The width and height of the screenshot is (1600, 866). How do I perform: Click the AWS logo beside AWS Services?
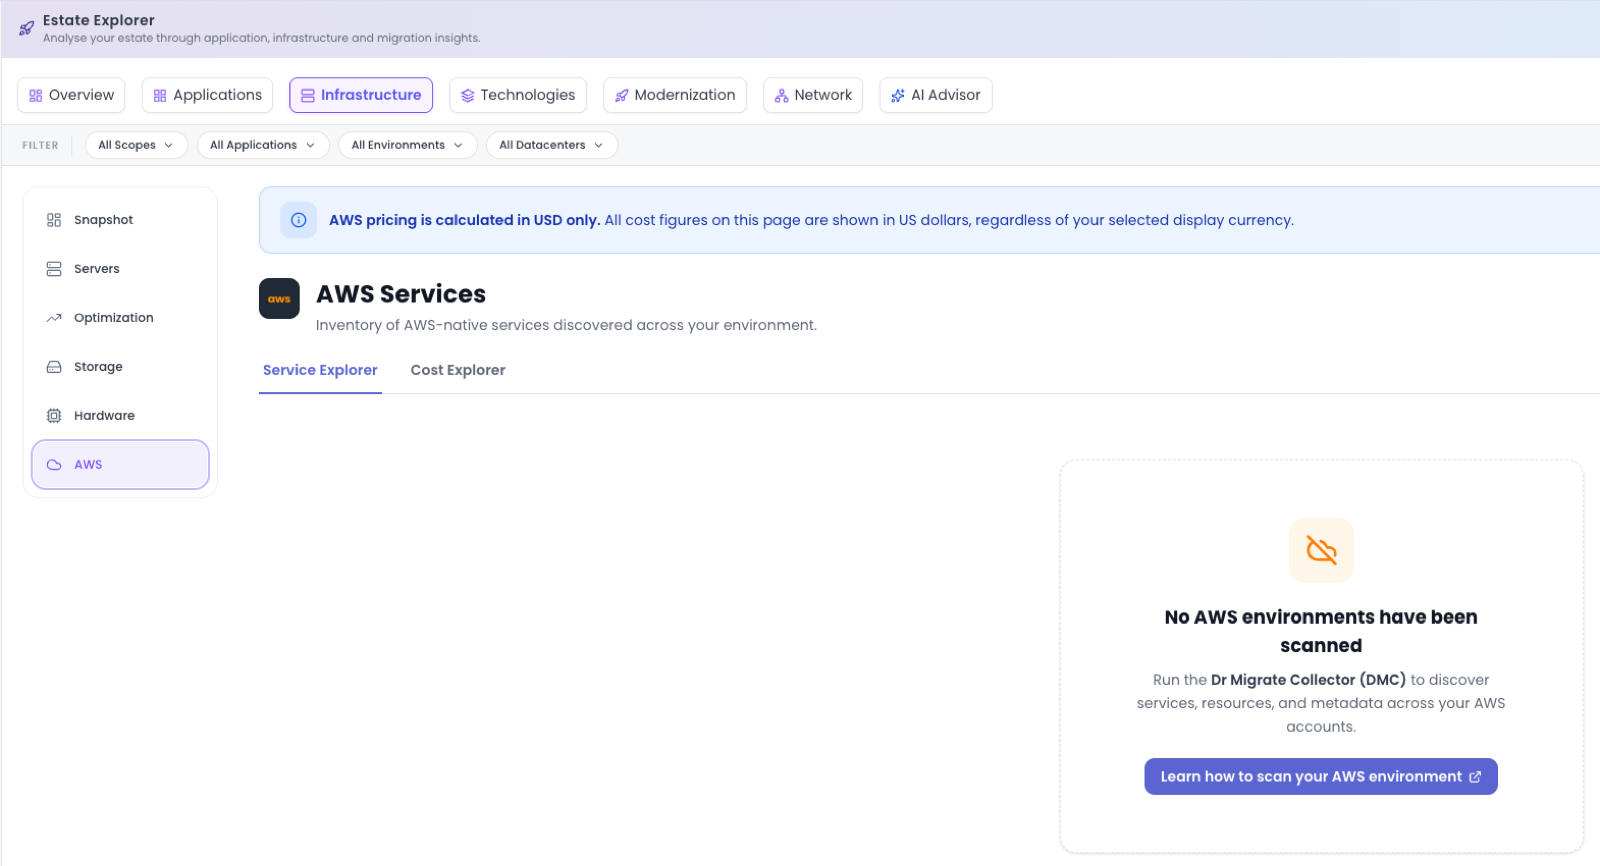pos(279,299)
